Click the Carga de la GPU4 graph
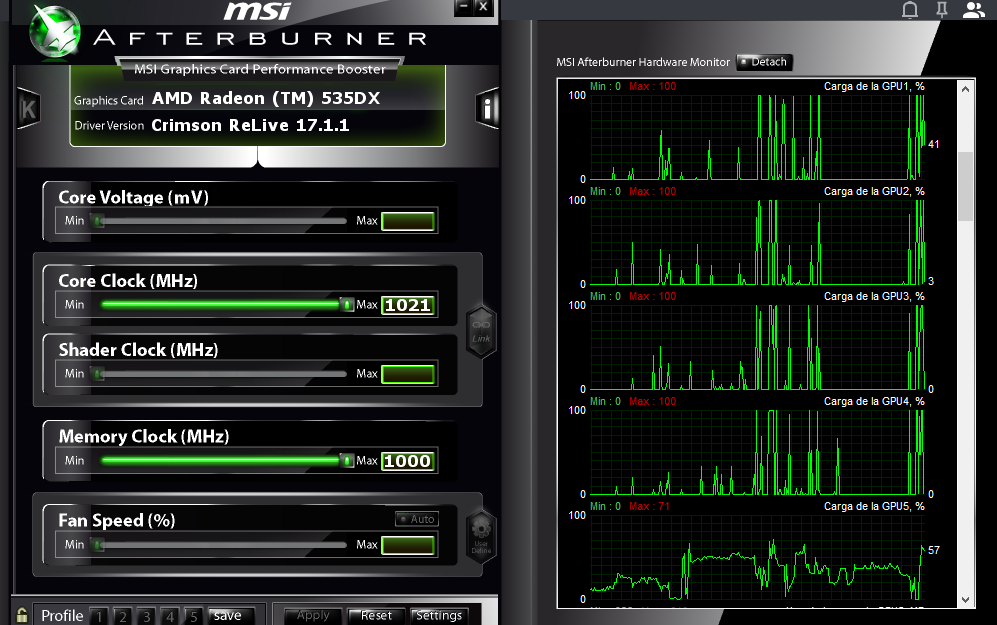This screenshot has width=997, height=625. tap(758, 452)
